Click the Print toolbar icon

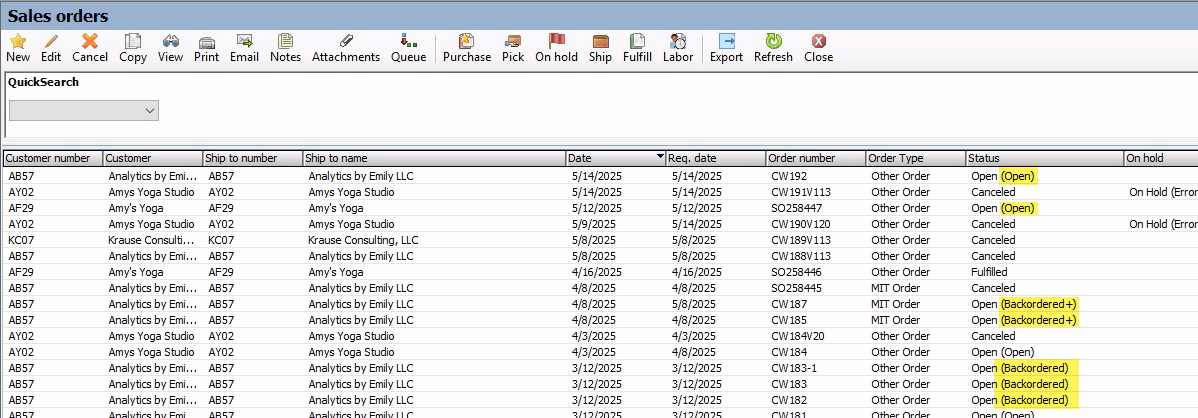pyautogui.click(x=206, y=41)
